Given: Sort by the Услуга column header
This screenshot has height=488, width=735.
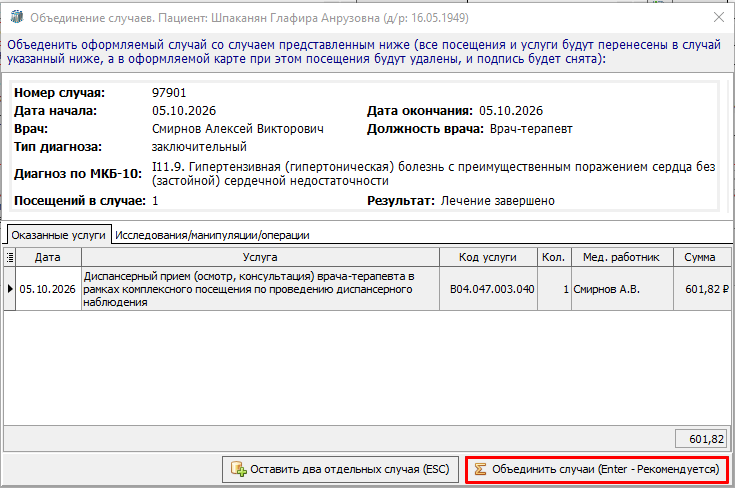Looking at the screenshot, I should point(260,257).
